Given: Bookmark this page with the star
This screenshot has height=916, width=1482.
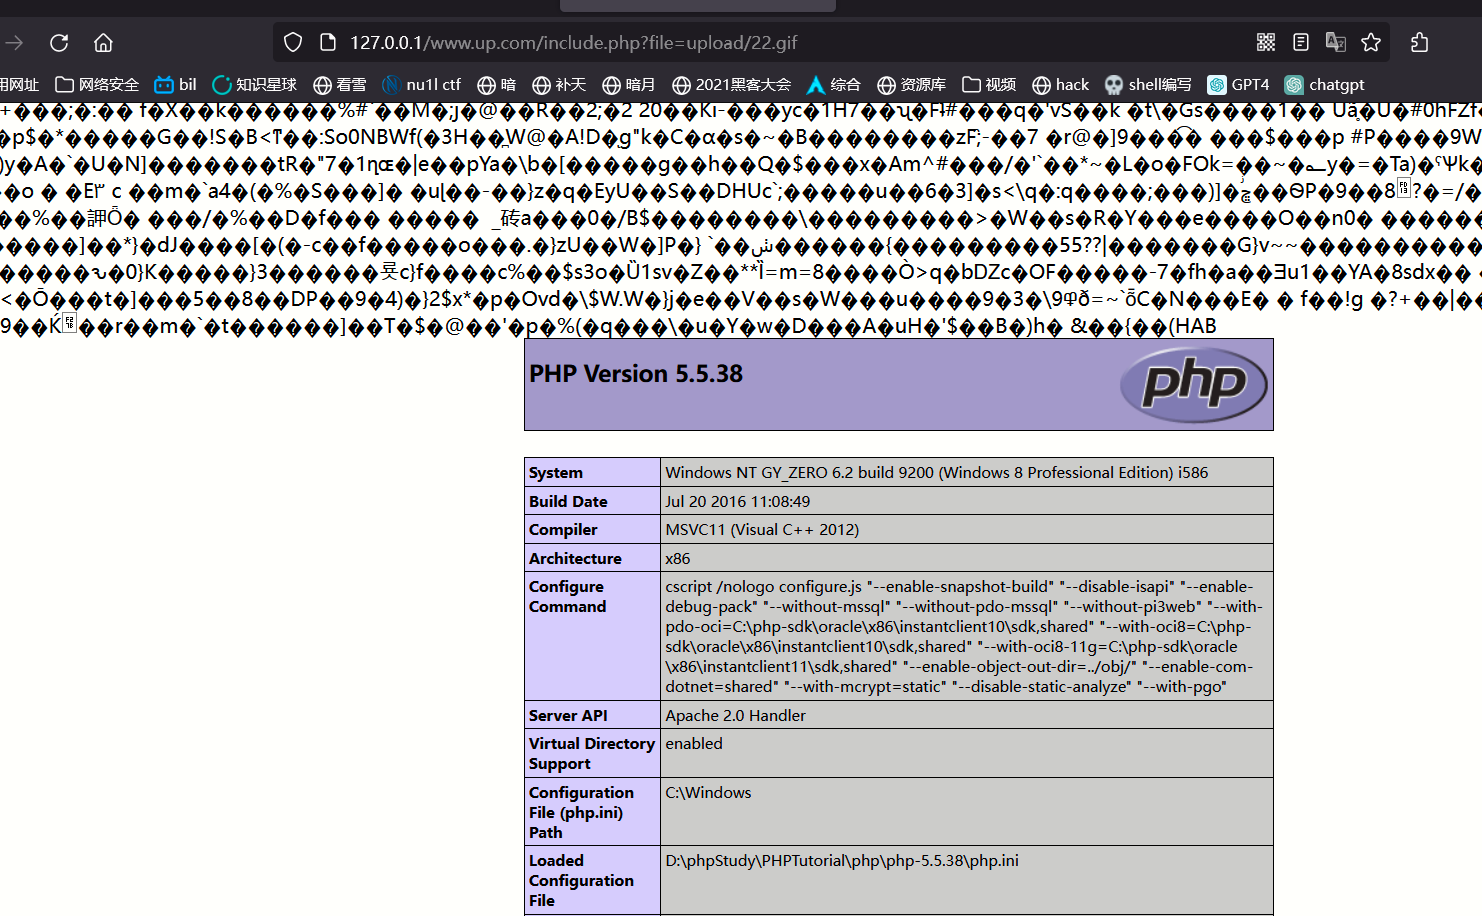Looking at the screenshot, I should (1371, 42).
